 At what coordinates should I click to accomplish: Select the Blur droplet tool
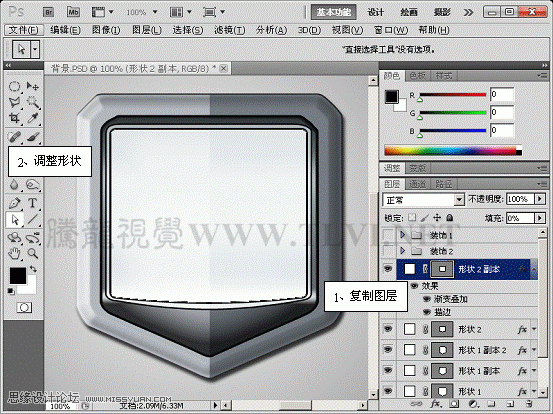pos(14,185)
